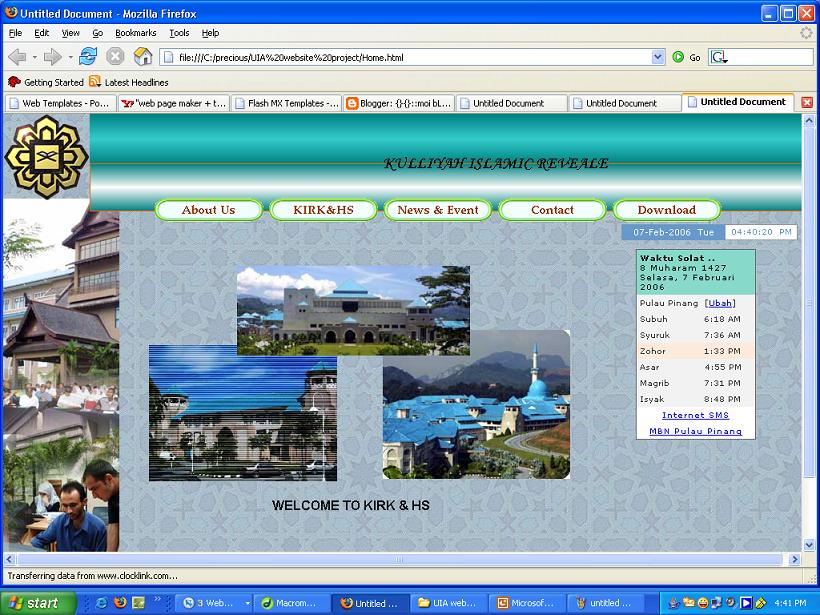Screen dimensions: 820x615
Task: Switch to the Blogger tab
Action: 399,104
